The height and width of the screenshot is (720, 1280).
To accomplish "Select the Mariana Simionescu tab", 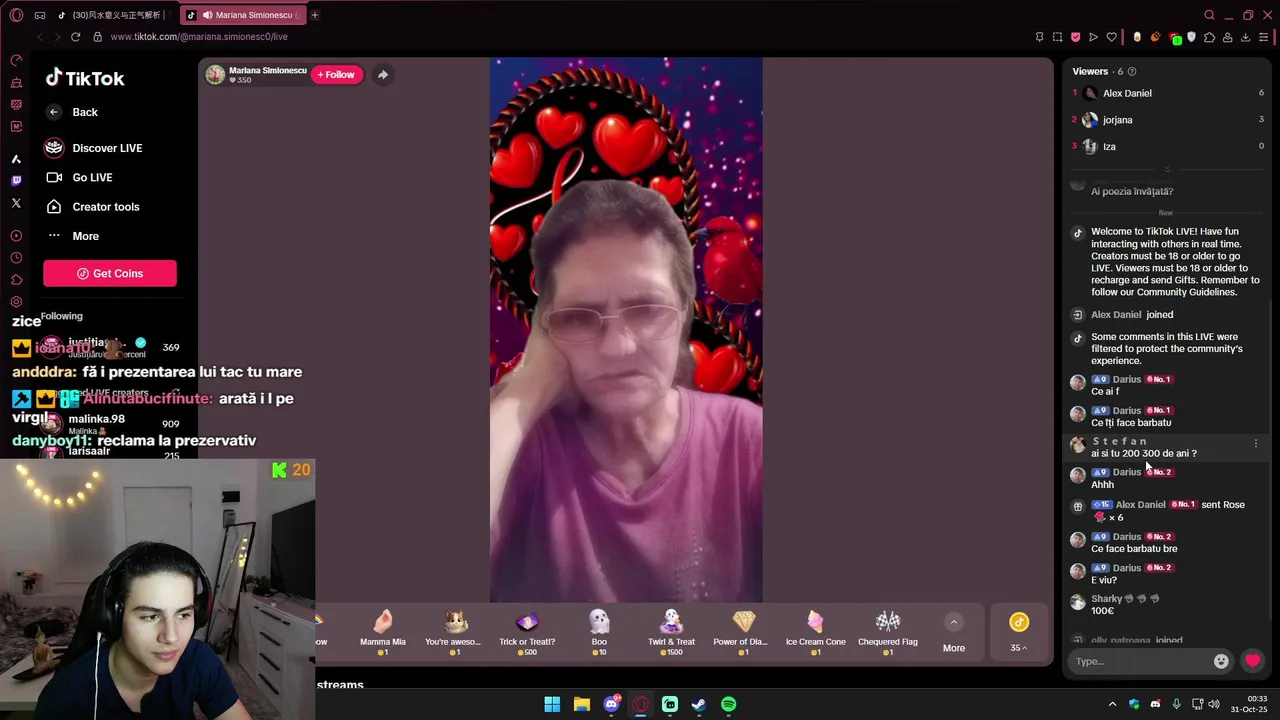I will tap(243, 15).
